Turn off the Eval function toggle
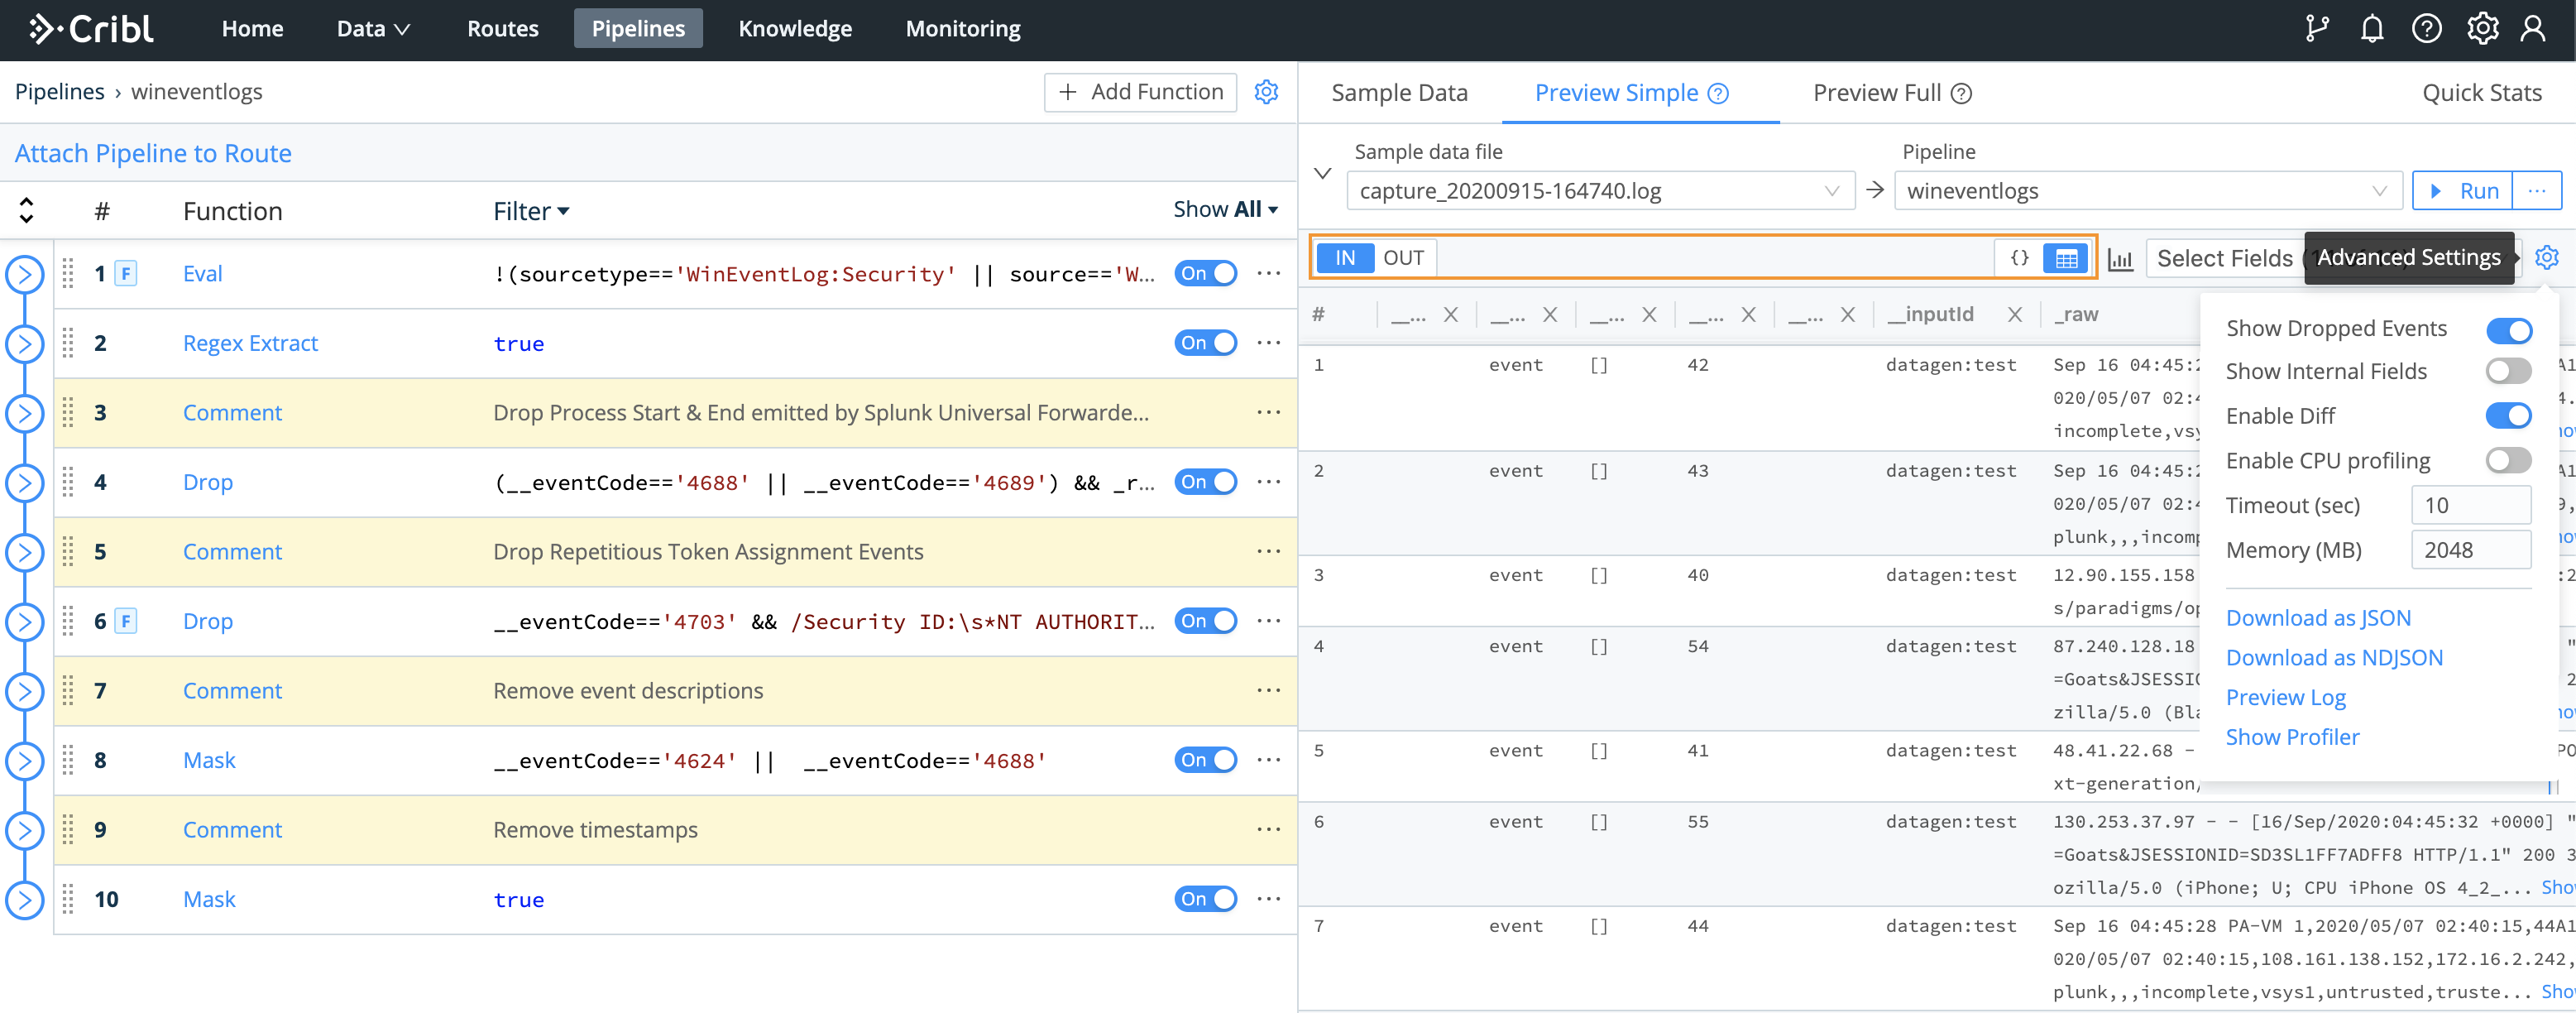 [1205, 274]
